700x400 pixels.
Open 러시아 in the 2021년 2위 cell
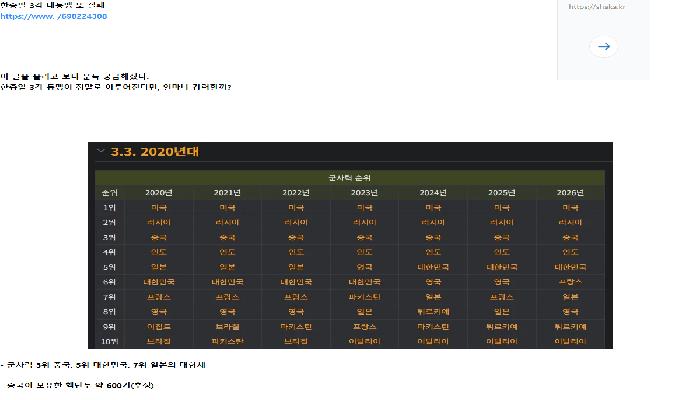[x=228, y=222]
